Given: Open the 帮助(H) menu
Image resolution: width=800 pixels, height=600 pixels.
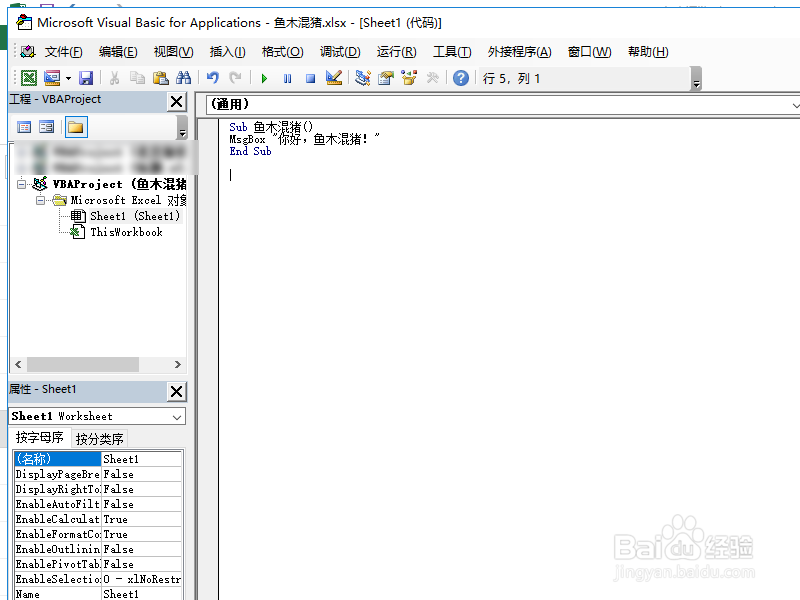Looking at the screenshot, I should point(648,52).
